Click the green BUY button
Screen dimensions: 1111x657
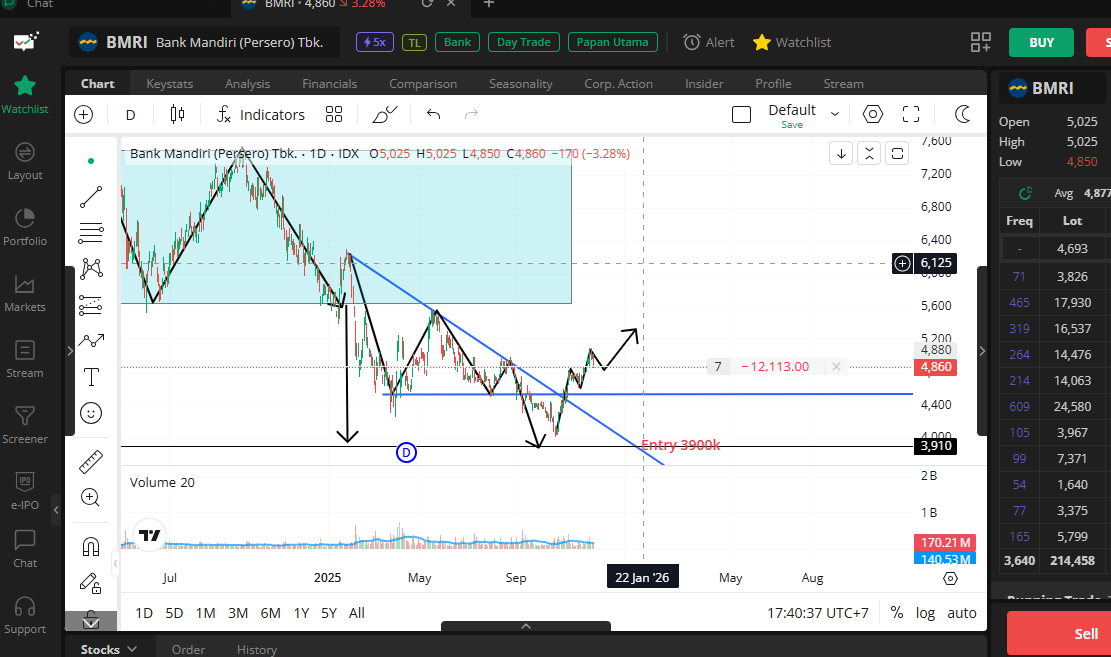tap(1042, 43)
